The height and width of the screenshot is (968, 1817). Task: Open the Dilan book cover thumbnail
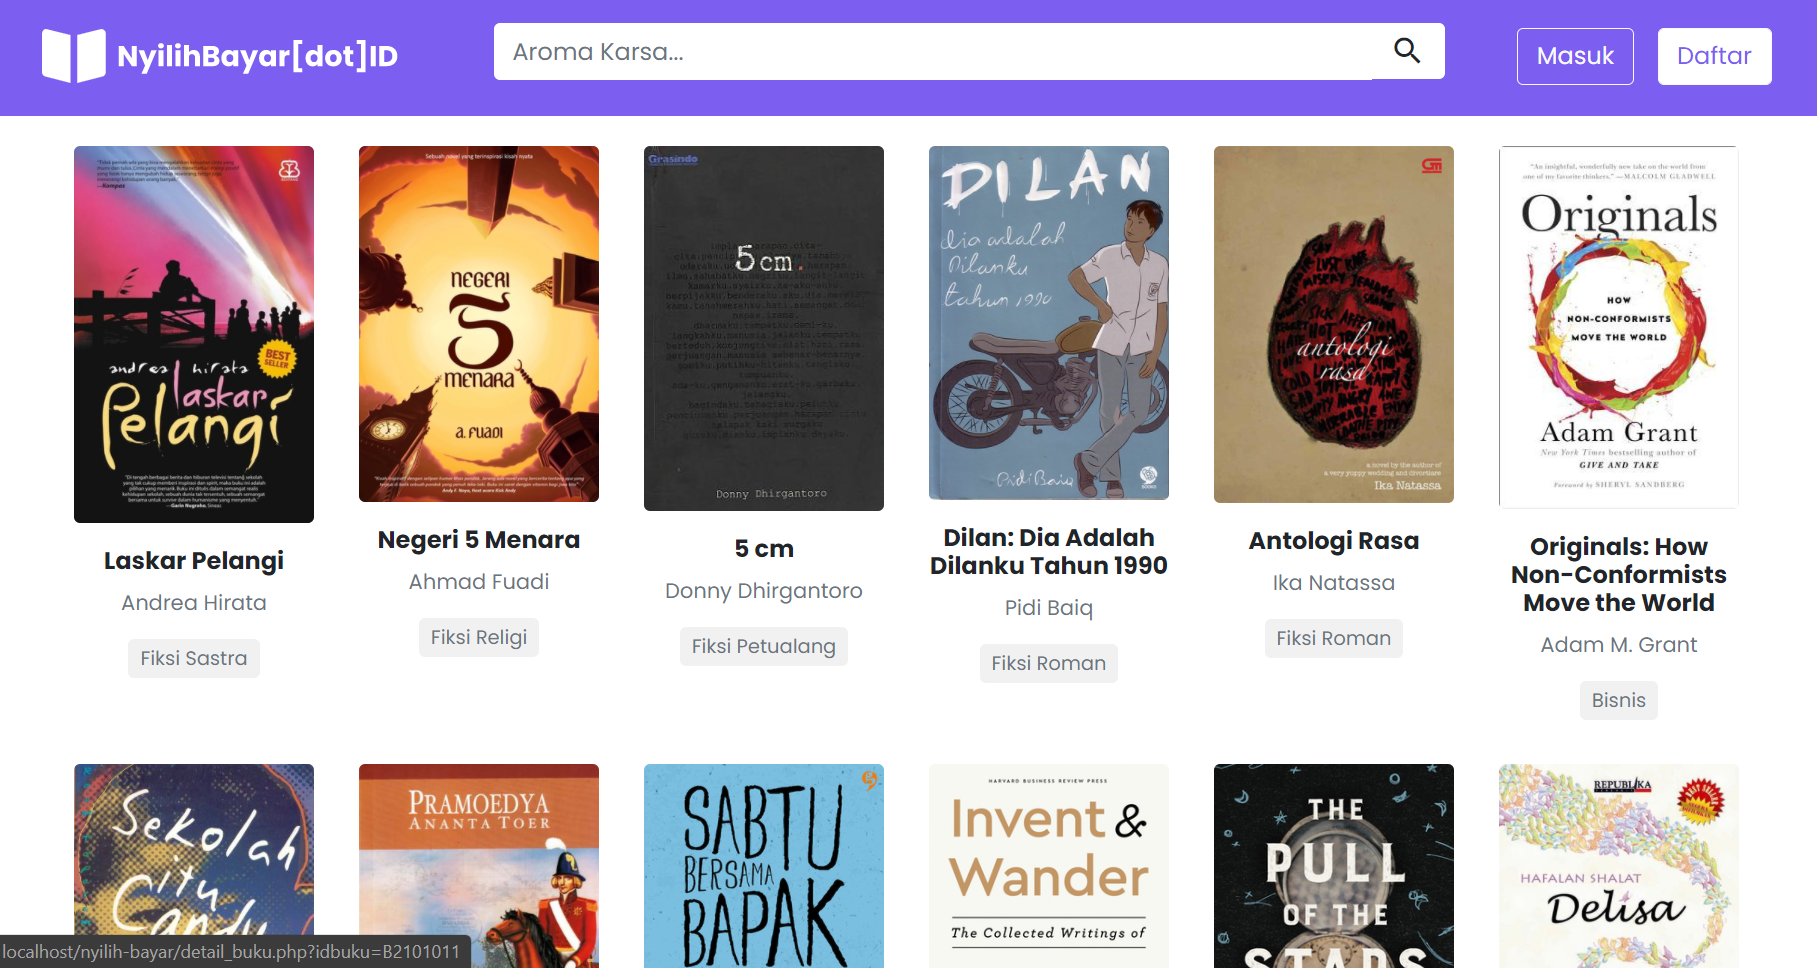click(x=1049, y=323)
